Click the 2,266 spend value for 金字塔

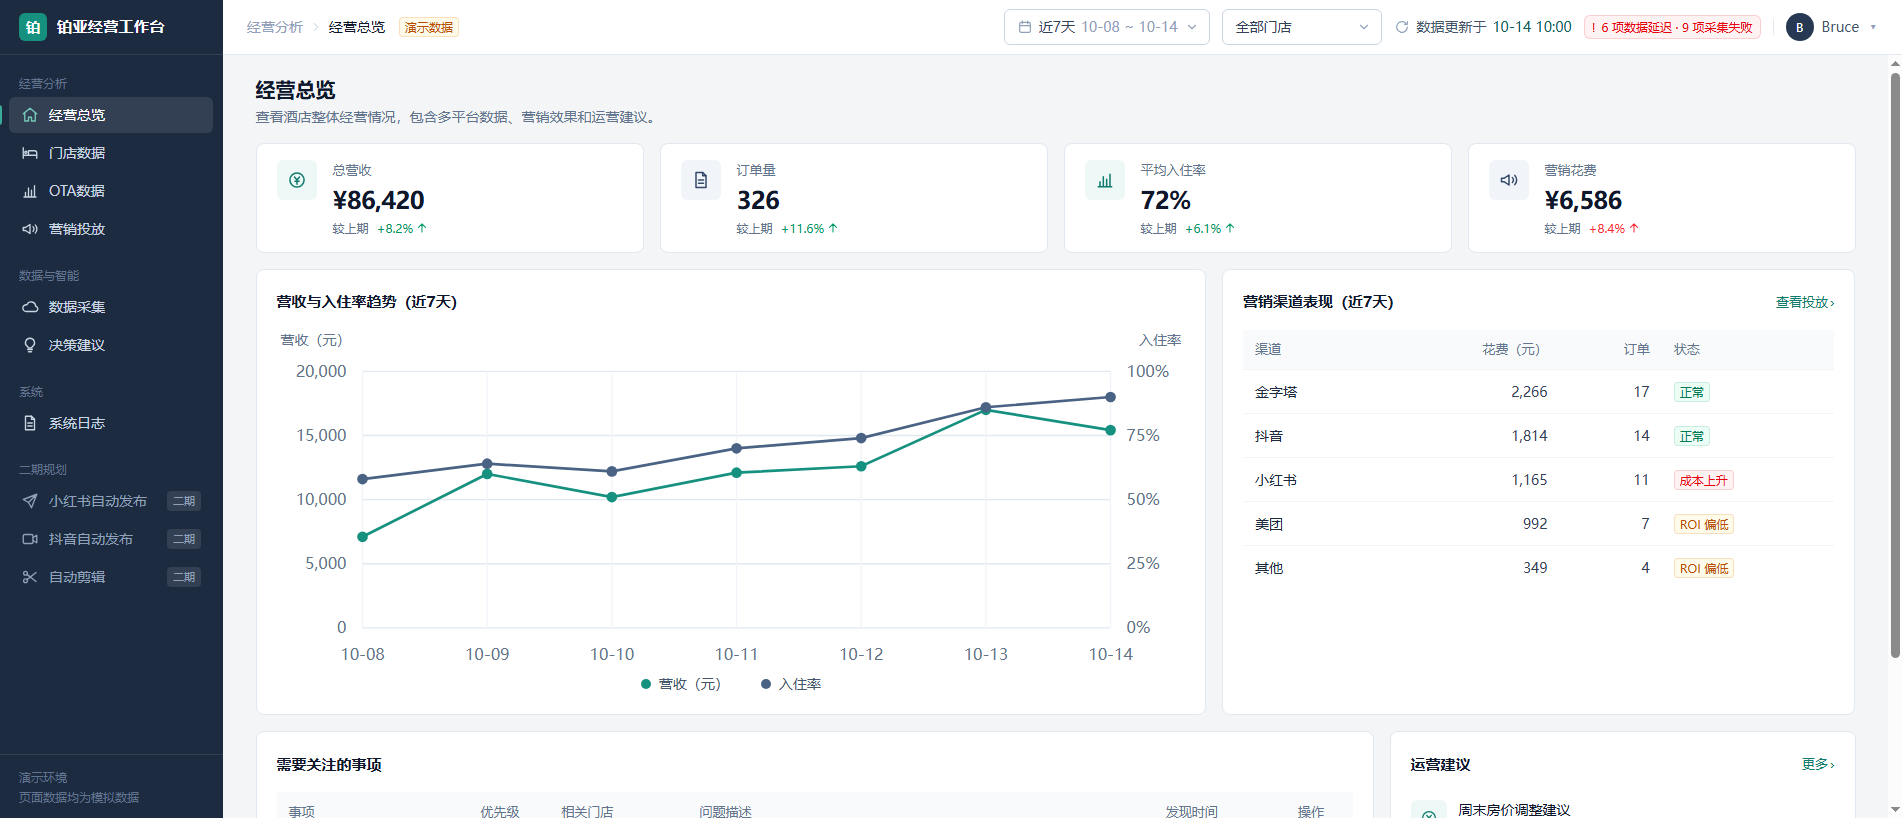1529,392
